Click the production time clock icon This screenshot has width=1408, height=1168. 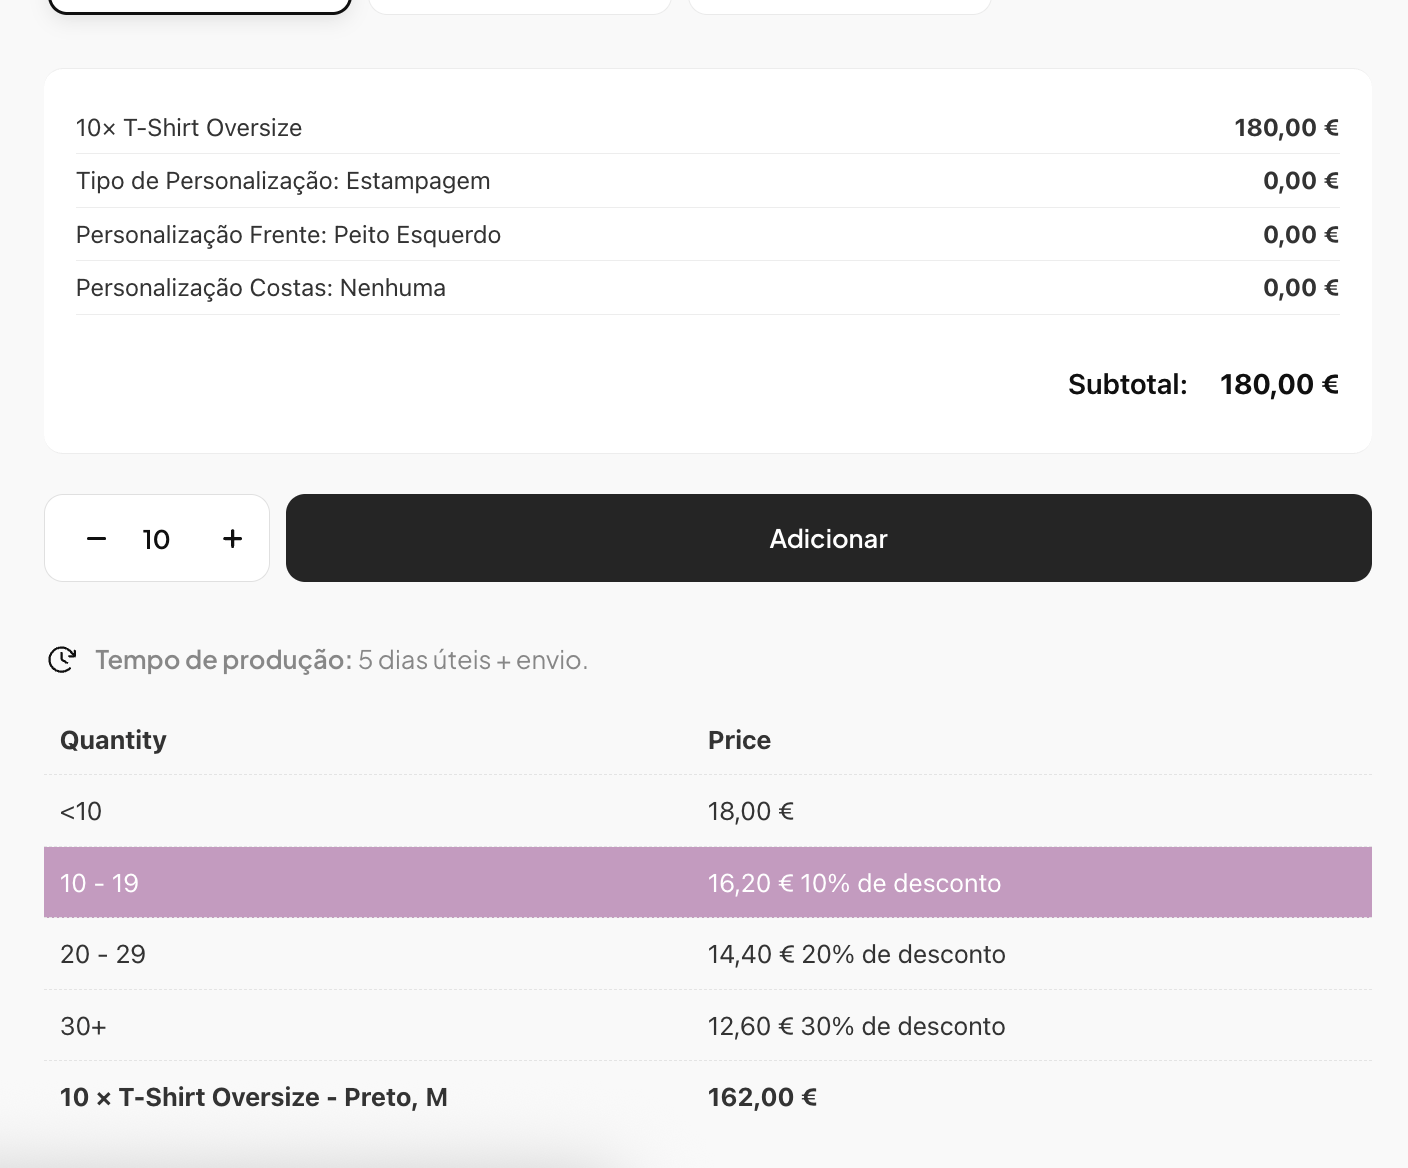click(x=62, y=660)
